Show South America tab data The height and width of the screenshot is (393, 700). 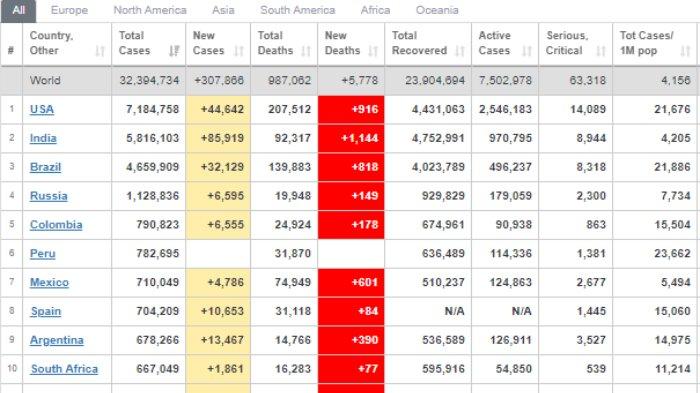click(x=298, y=10)
